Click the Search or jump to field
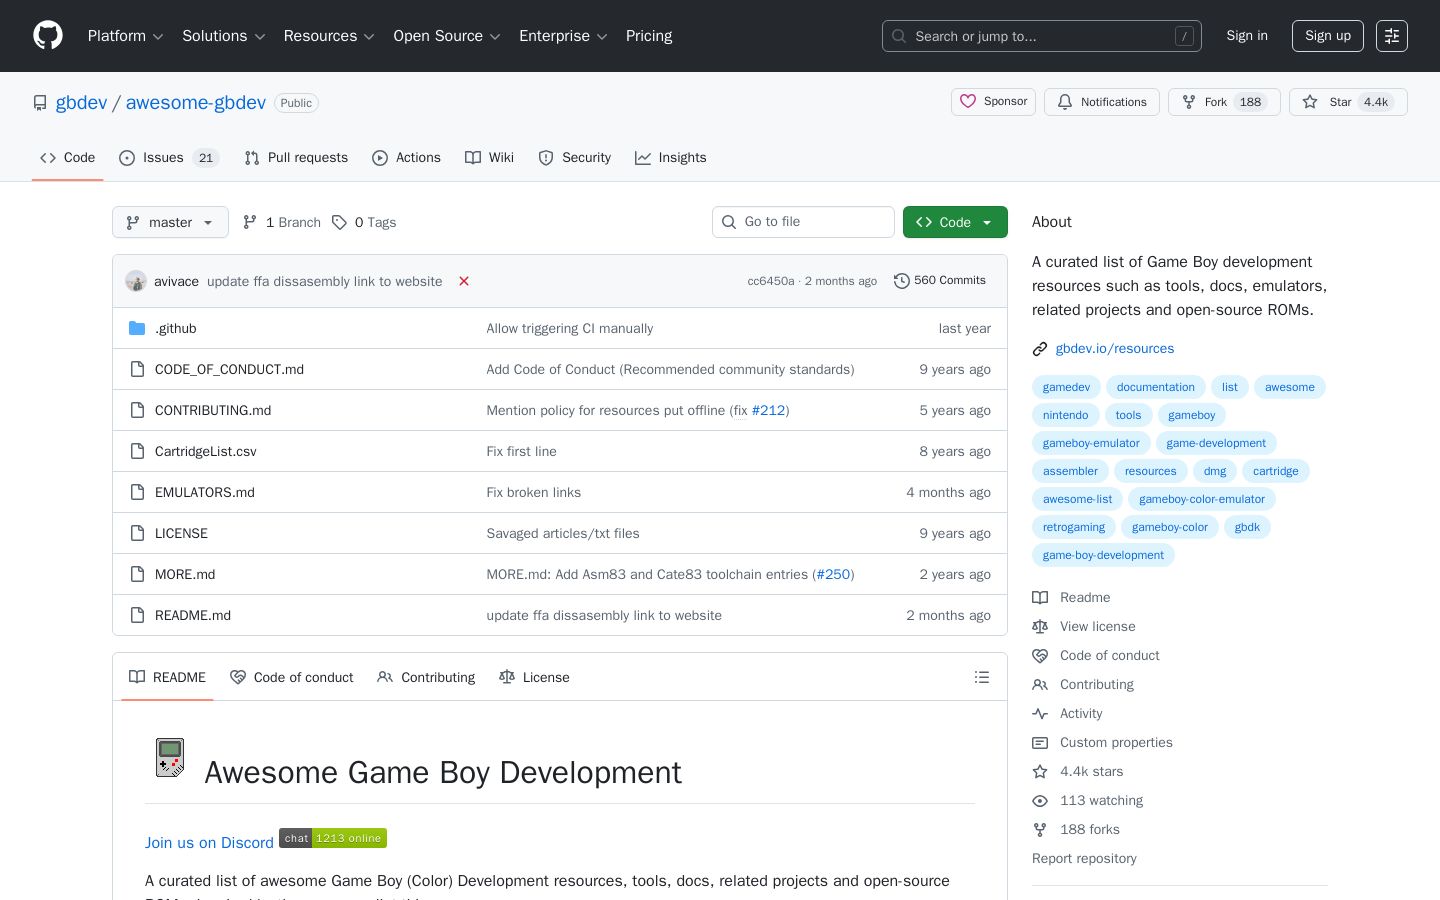The width and height of the screenshot is (1440, 900). (x=1042, y=36)
